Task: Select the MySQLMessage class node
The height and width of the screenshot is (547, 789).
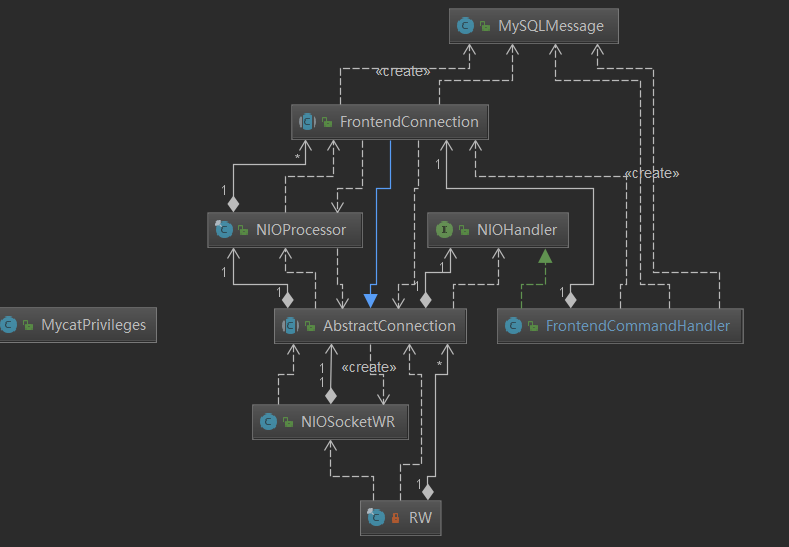Action: 533,26
